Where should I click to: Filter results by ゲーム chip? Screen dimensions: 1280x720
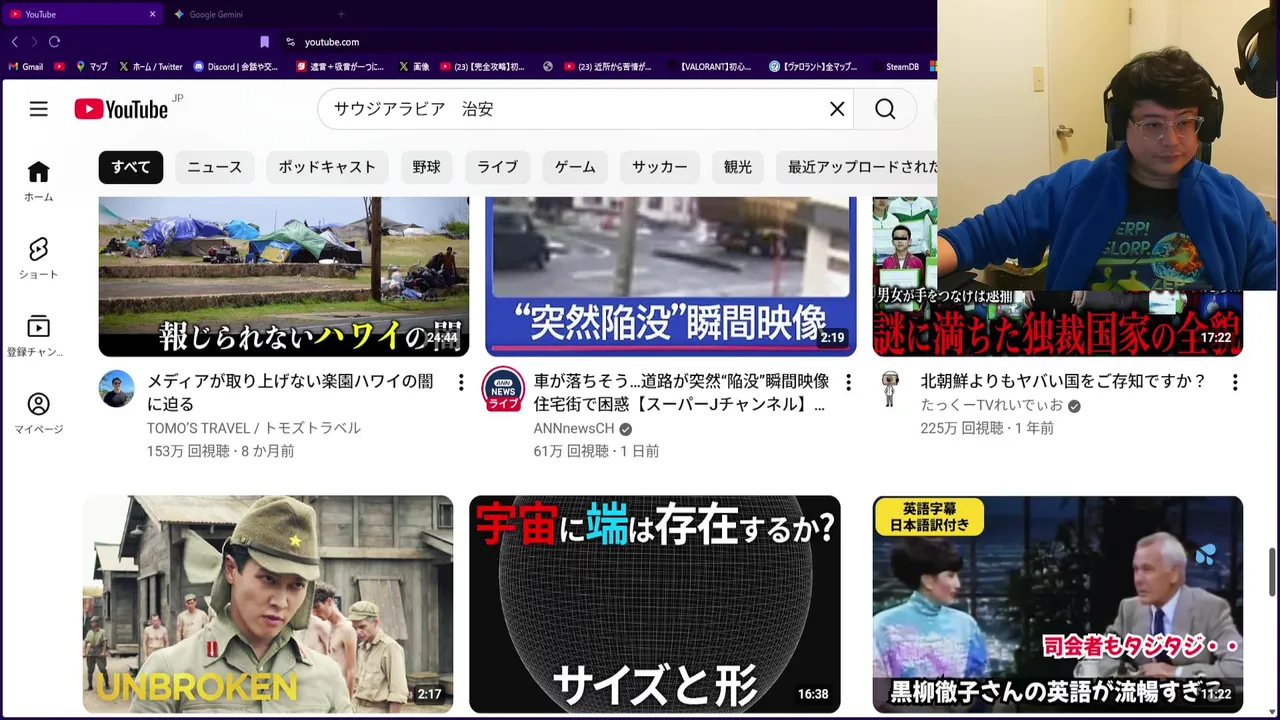pos(575,167)
